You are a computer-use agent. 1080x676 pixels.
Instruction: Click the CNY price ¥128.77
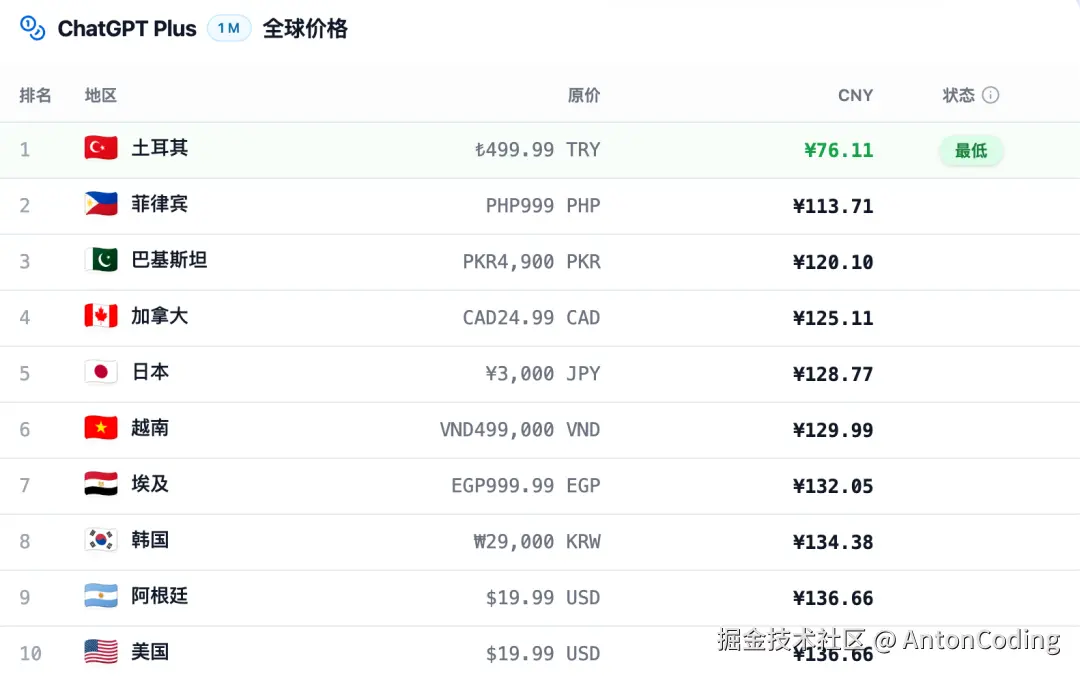click(833, 374)
